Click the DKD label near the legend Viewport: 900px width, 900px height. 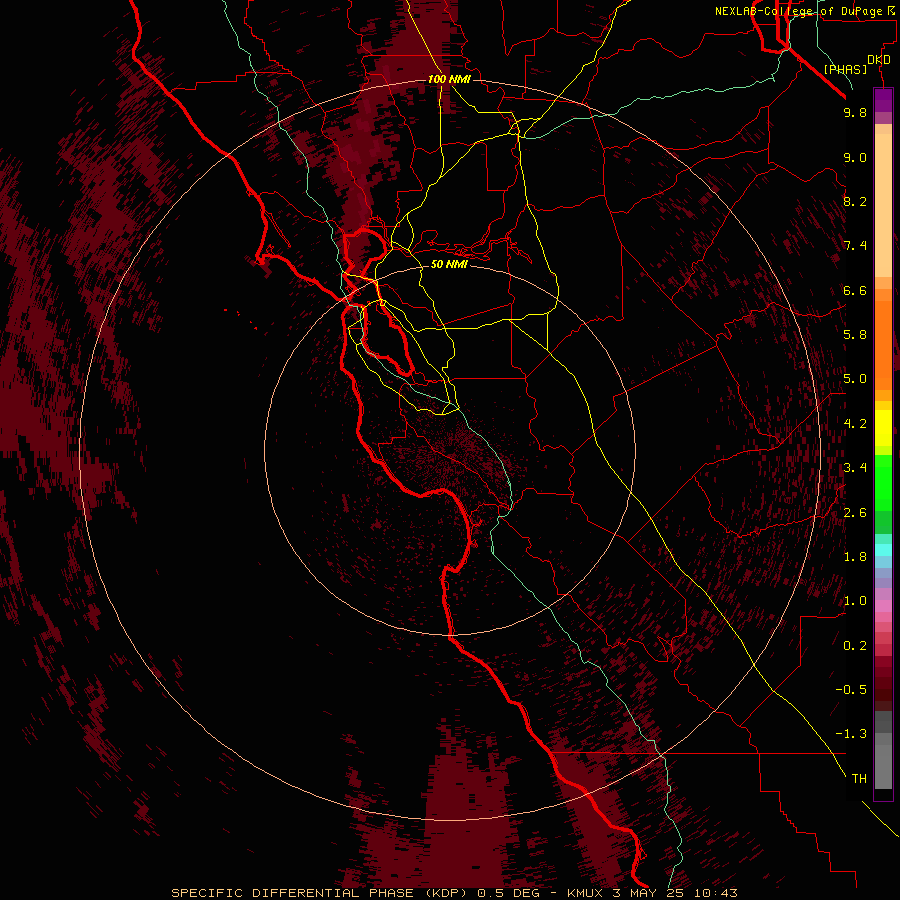[879, 60]
